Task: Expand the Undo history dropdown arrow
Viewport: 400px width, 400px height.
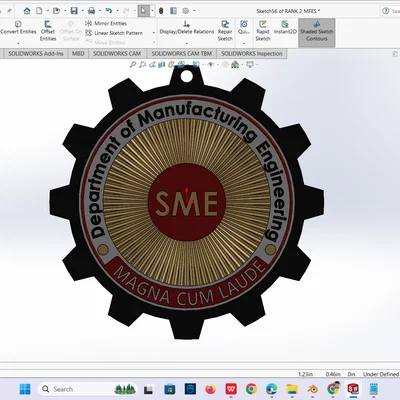Action: point(117,11)
